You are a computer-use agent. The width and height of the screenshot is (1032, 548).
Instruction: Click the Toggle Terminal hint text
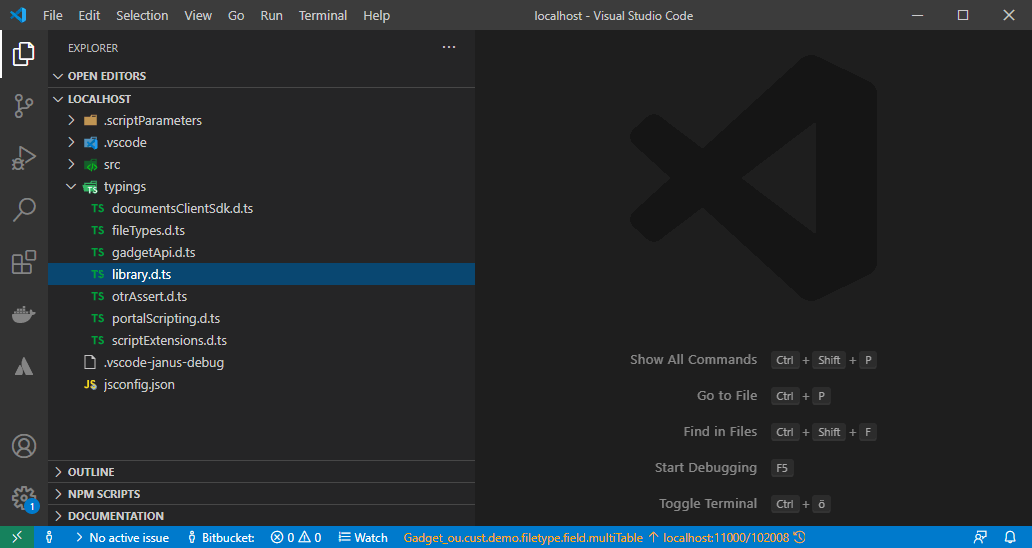point(708,504)
